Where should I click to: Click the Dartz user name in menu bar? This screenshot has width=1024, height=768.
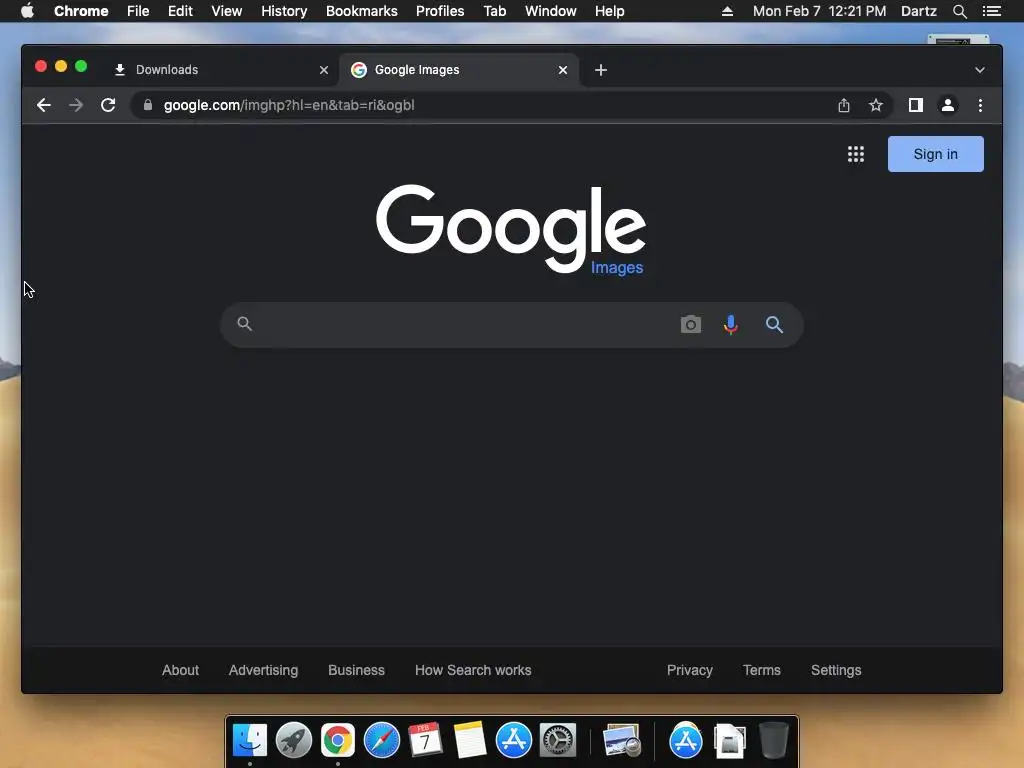click(919, 11)
